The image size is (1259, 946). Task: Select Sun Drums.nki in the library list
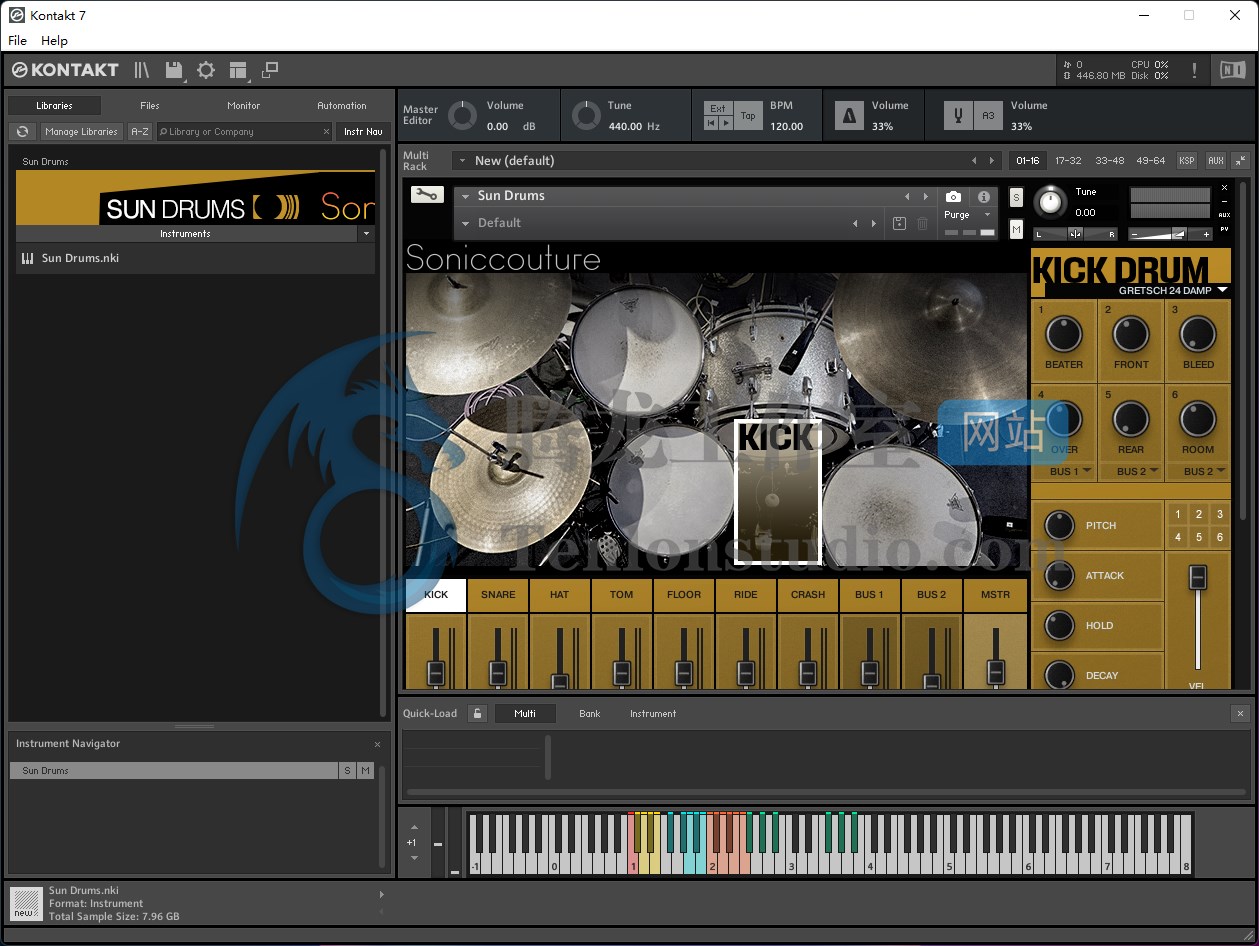[195, 258]
